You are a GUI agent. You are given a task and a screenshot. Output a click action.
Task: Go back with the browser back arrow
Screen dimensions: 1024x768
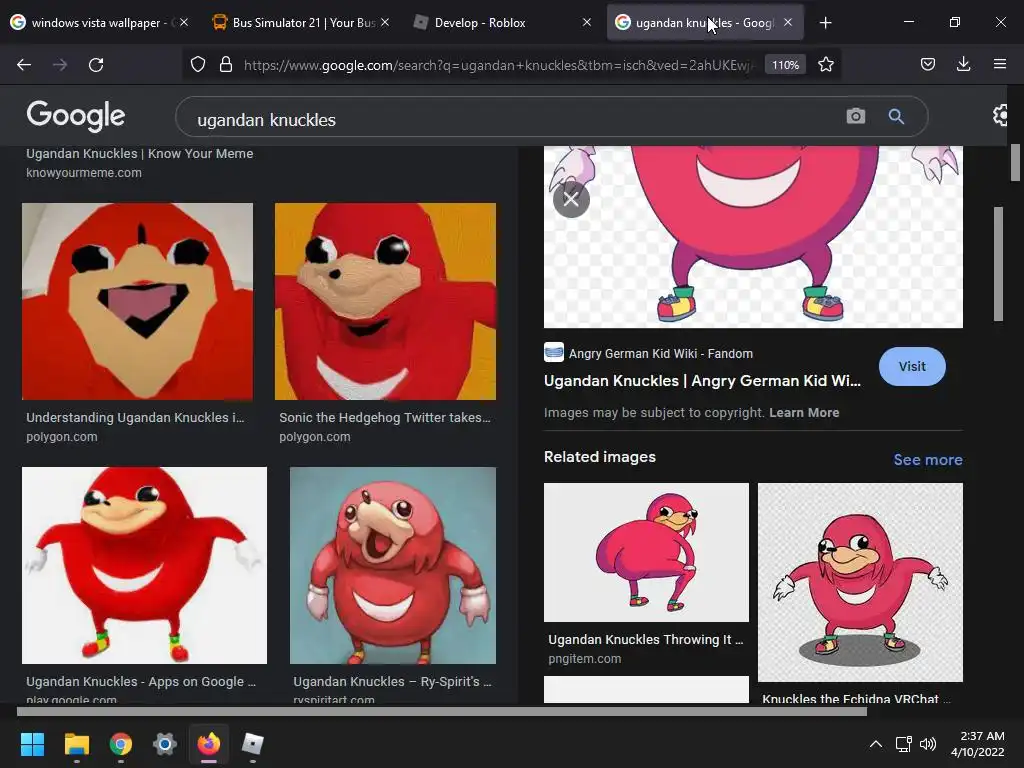point(24,65)
